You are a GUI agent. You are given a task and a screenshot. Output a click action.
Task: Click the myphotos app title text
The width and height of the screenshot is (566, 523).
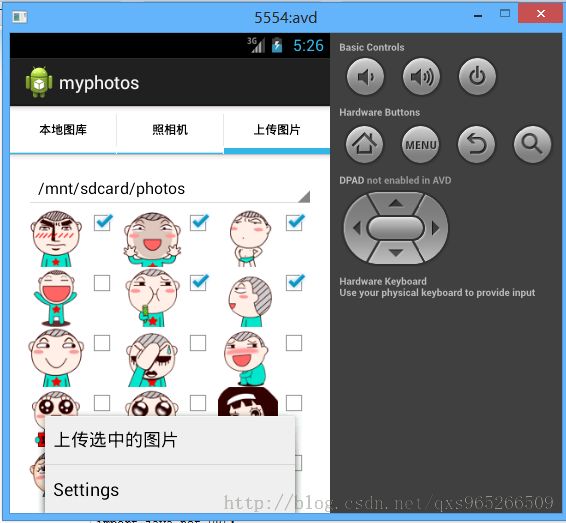[99, 83]
